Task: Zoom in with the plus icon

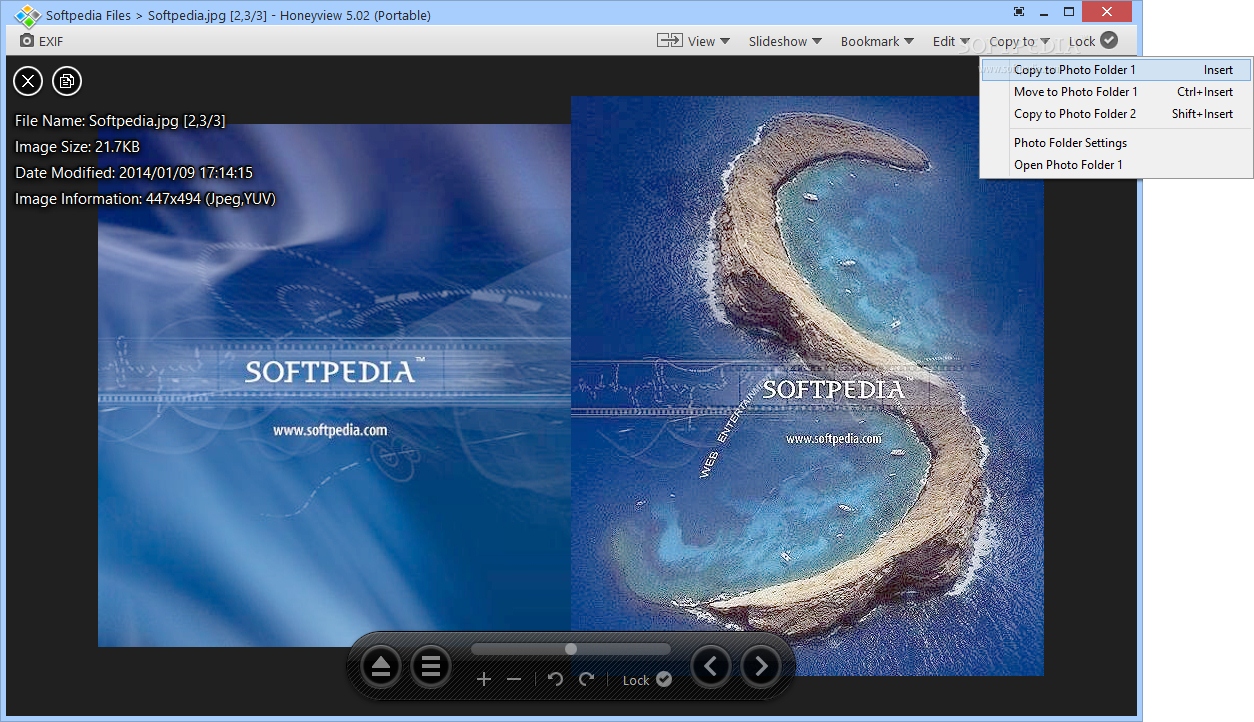Action: click(x=484, y=680)
